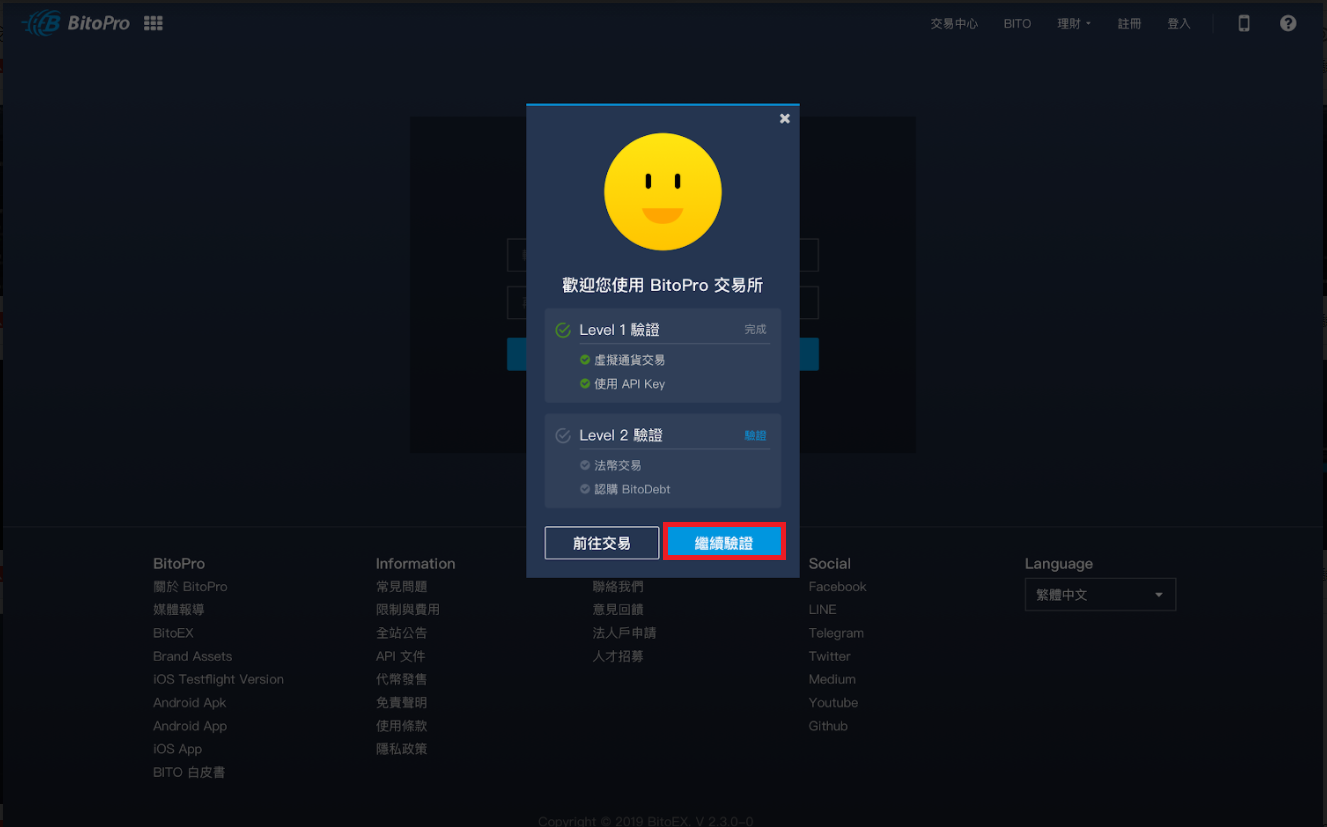Open the Android Apk footer link

[189, 703]
